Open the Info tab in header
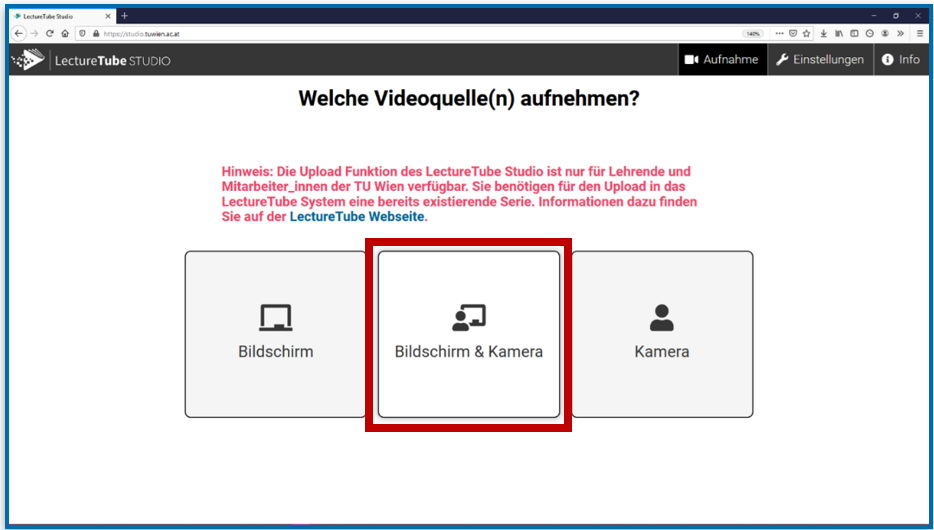This screenshot has height=530, width=934. click(901, 60)
